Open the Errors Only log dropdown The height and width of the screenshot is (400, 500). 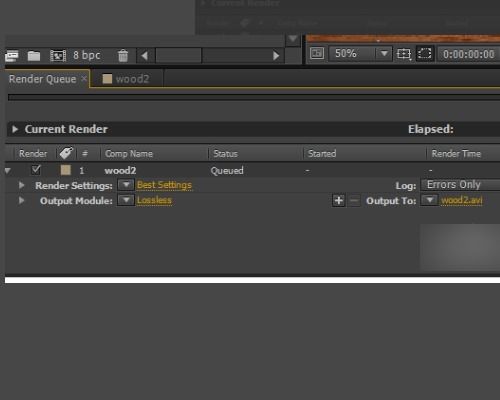[461, 185]
